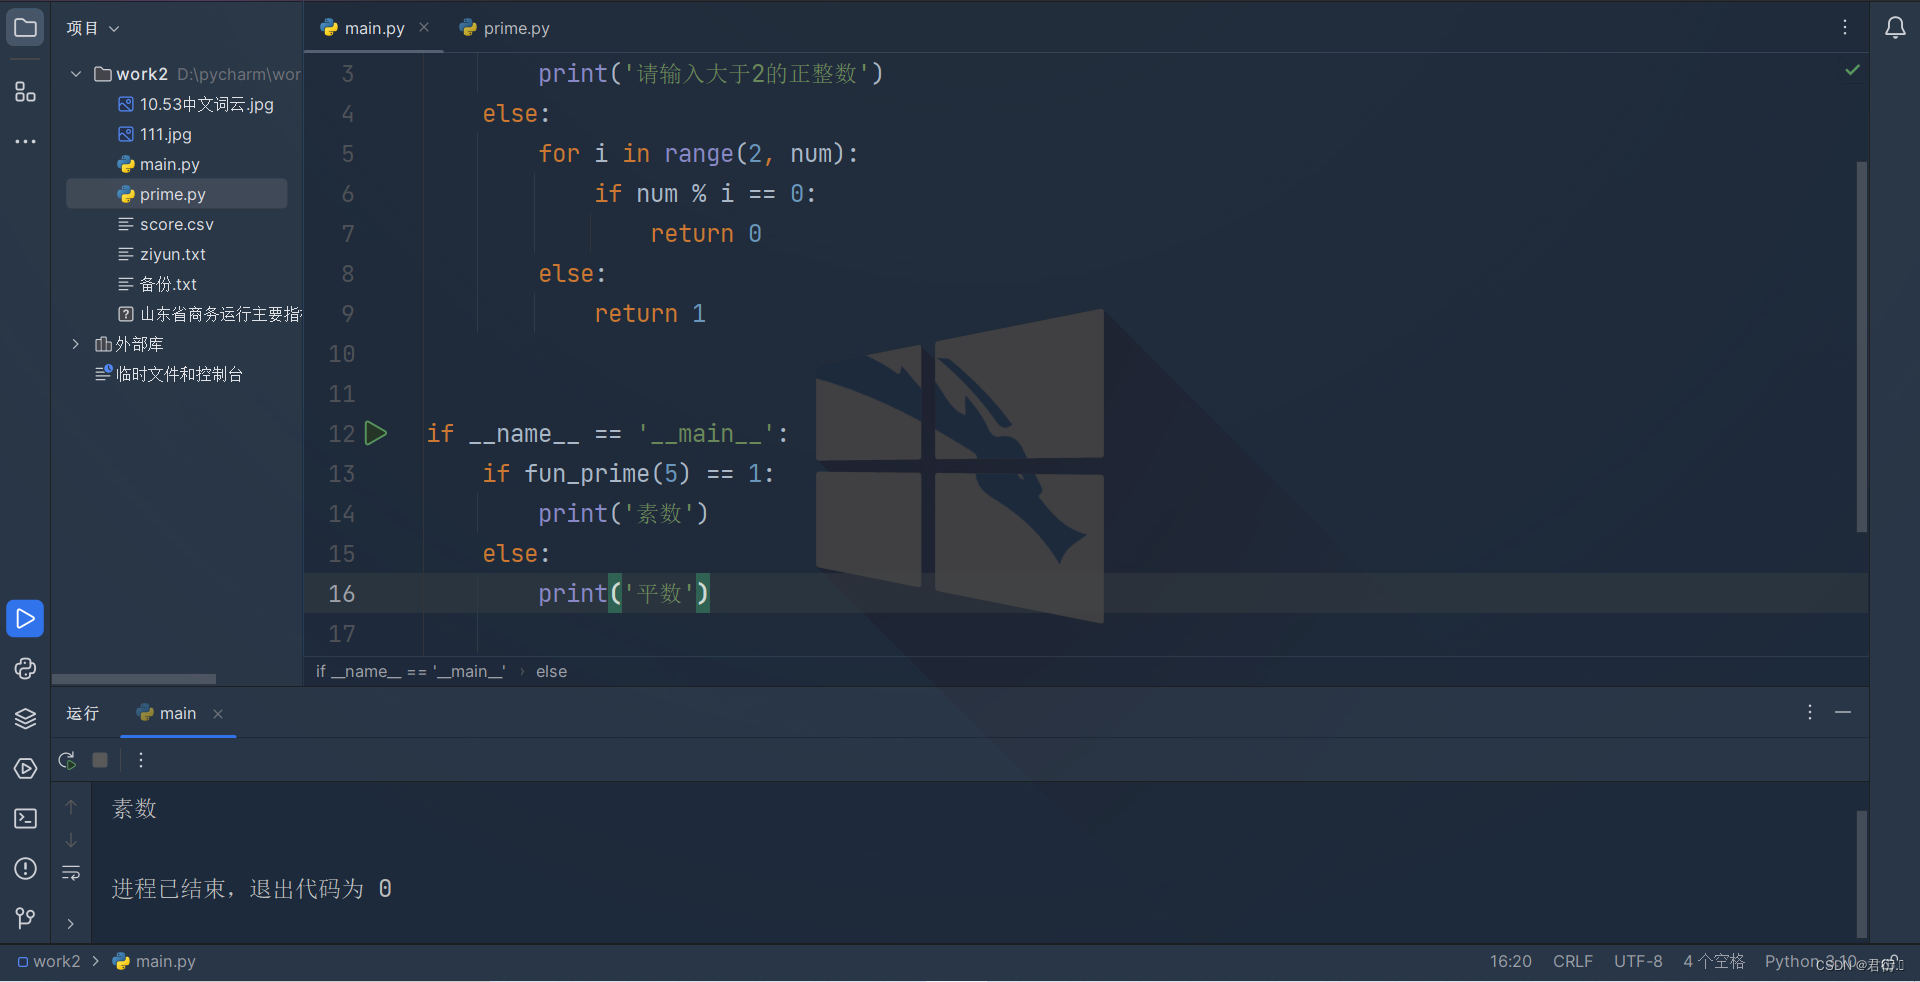The height and width of the screenshot is (982, 1920).
Task: Place cursor on line 16 print statement
Action: 624,594
